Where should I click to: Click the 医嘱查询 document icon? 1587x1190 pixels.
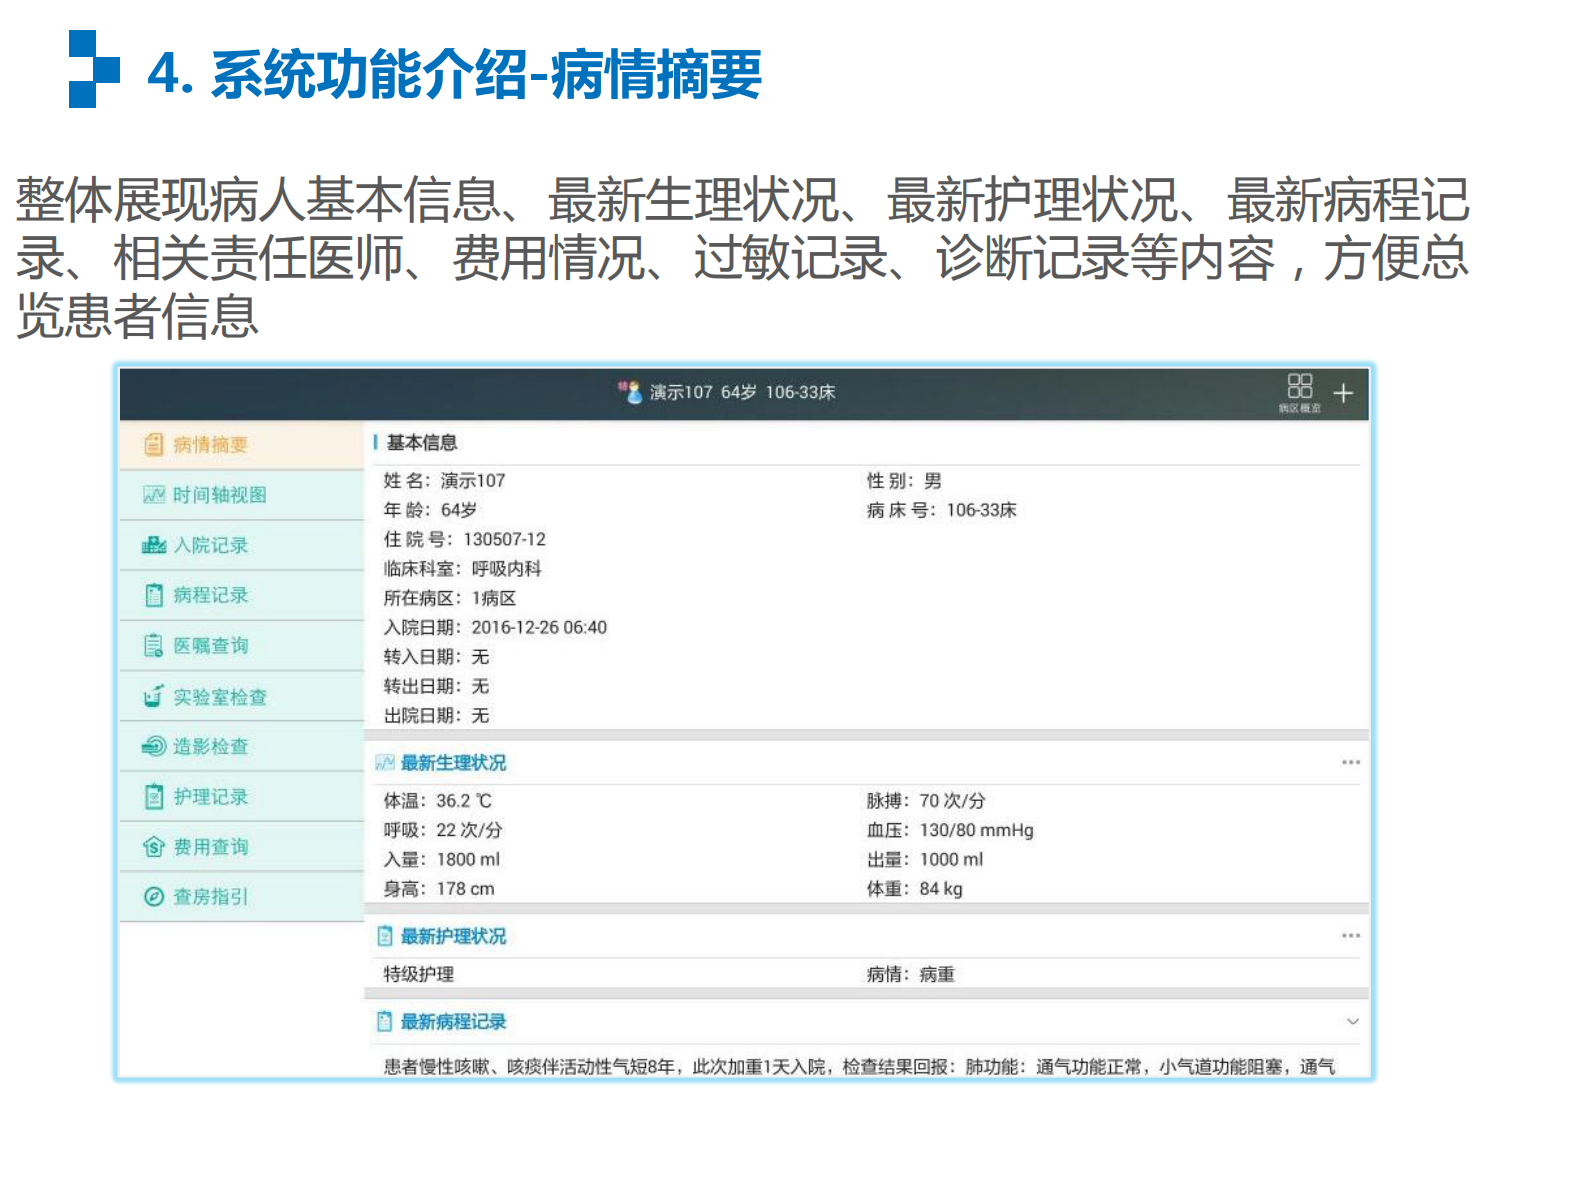pyautogui.click(x=153, y=646)
